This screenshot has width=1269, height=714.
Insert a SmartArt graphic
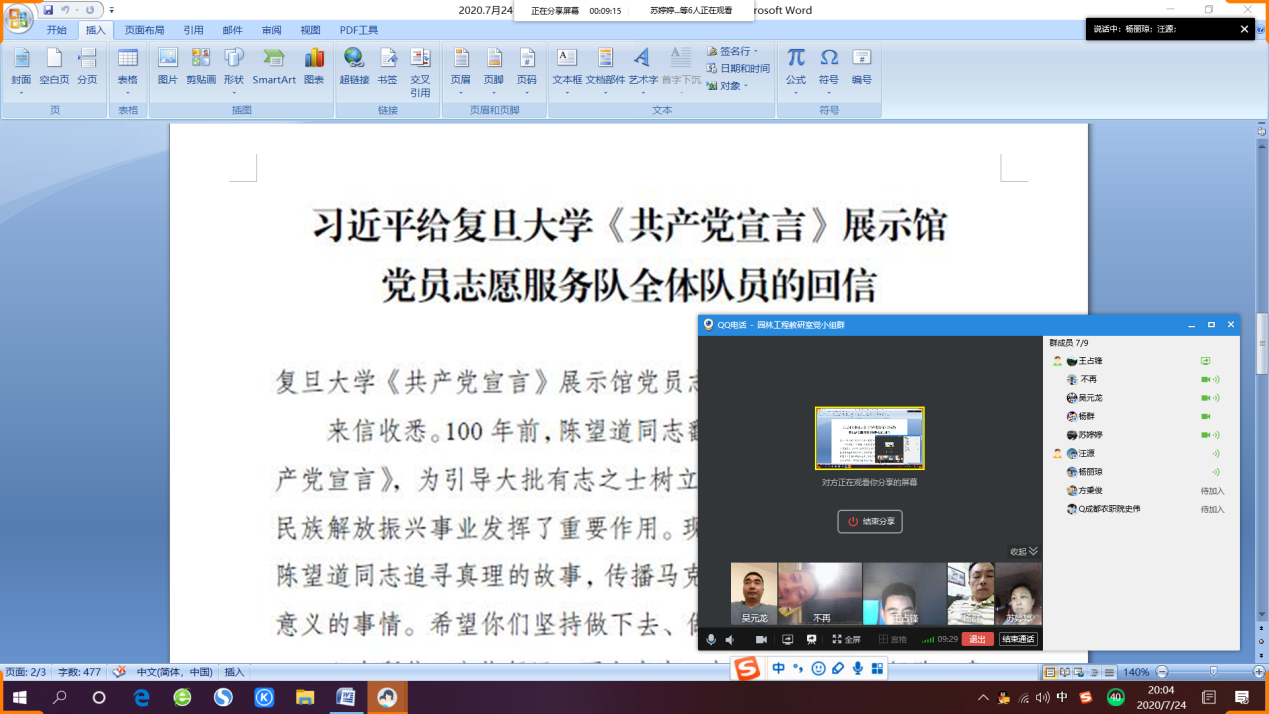pyautogui.click(x=274, y=68)
